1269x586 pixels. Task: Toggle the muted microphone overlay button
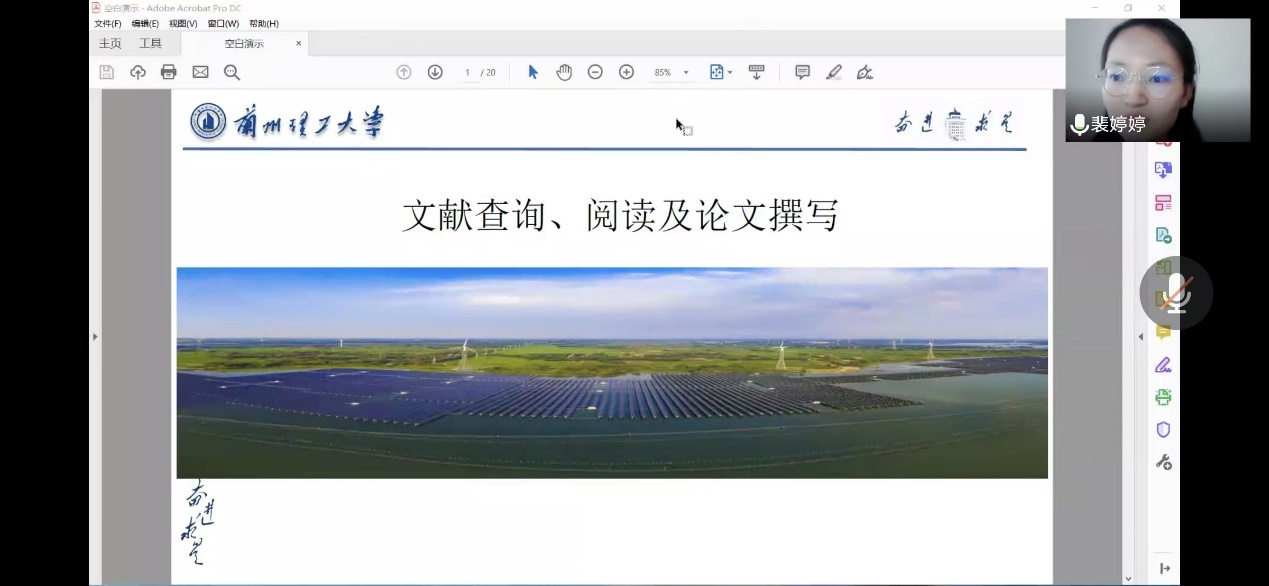coord(1176,293)
